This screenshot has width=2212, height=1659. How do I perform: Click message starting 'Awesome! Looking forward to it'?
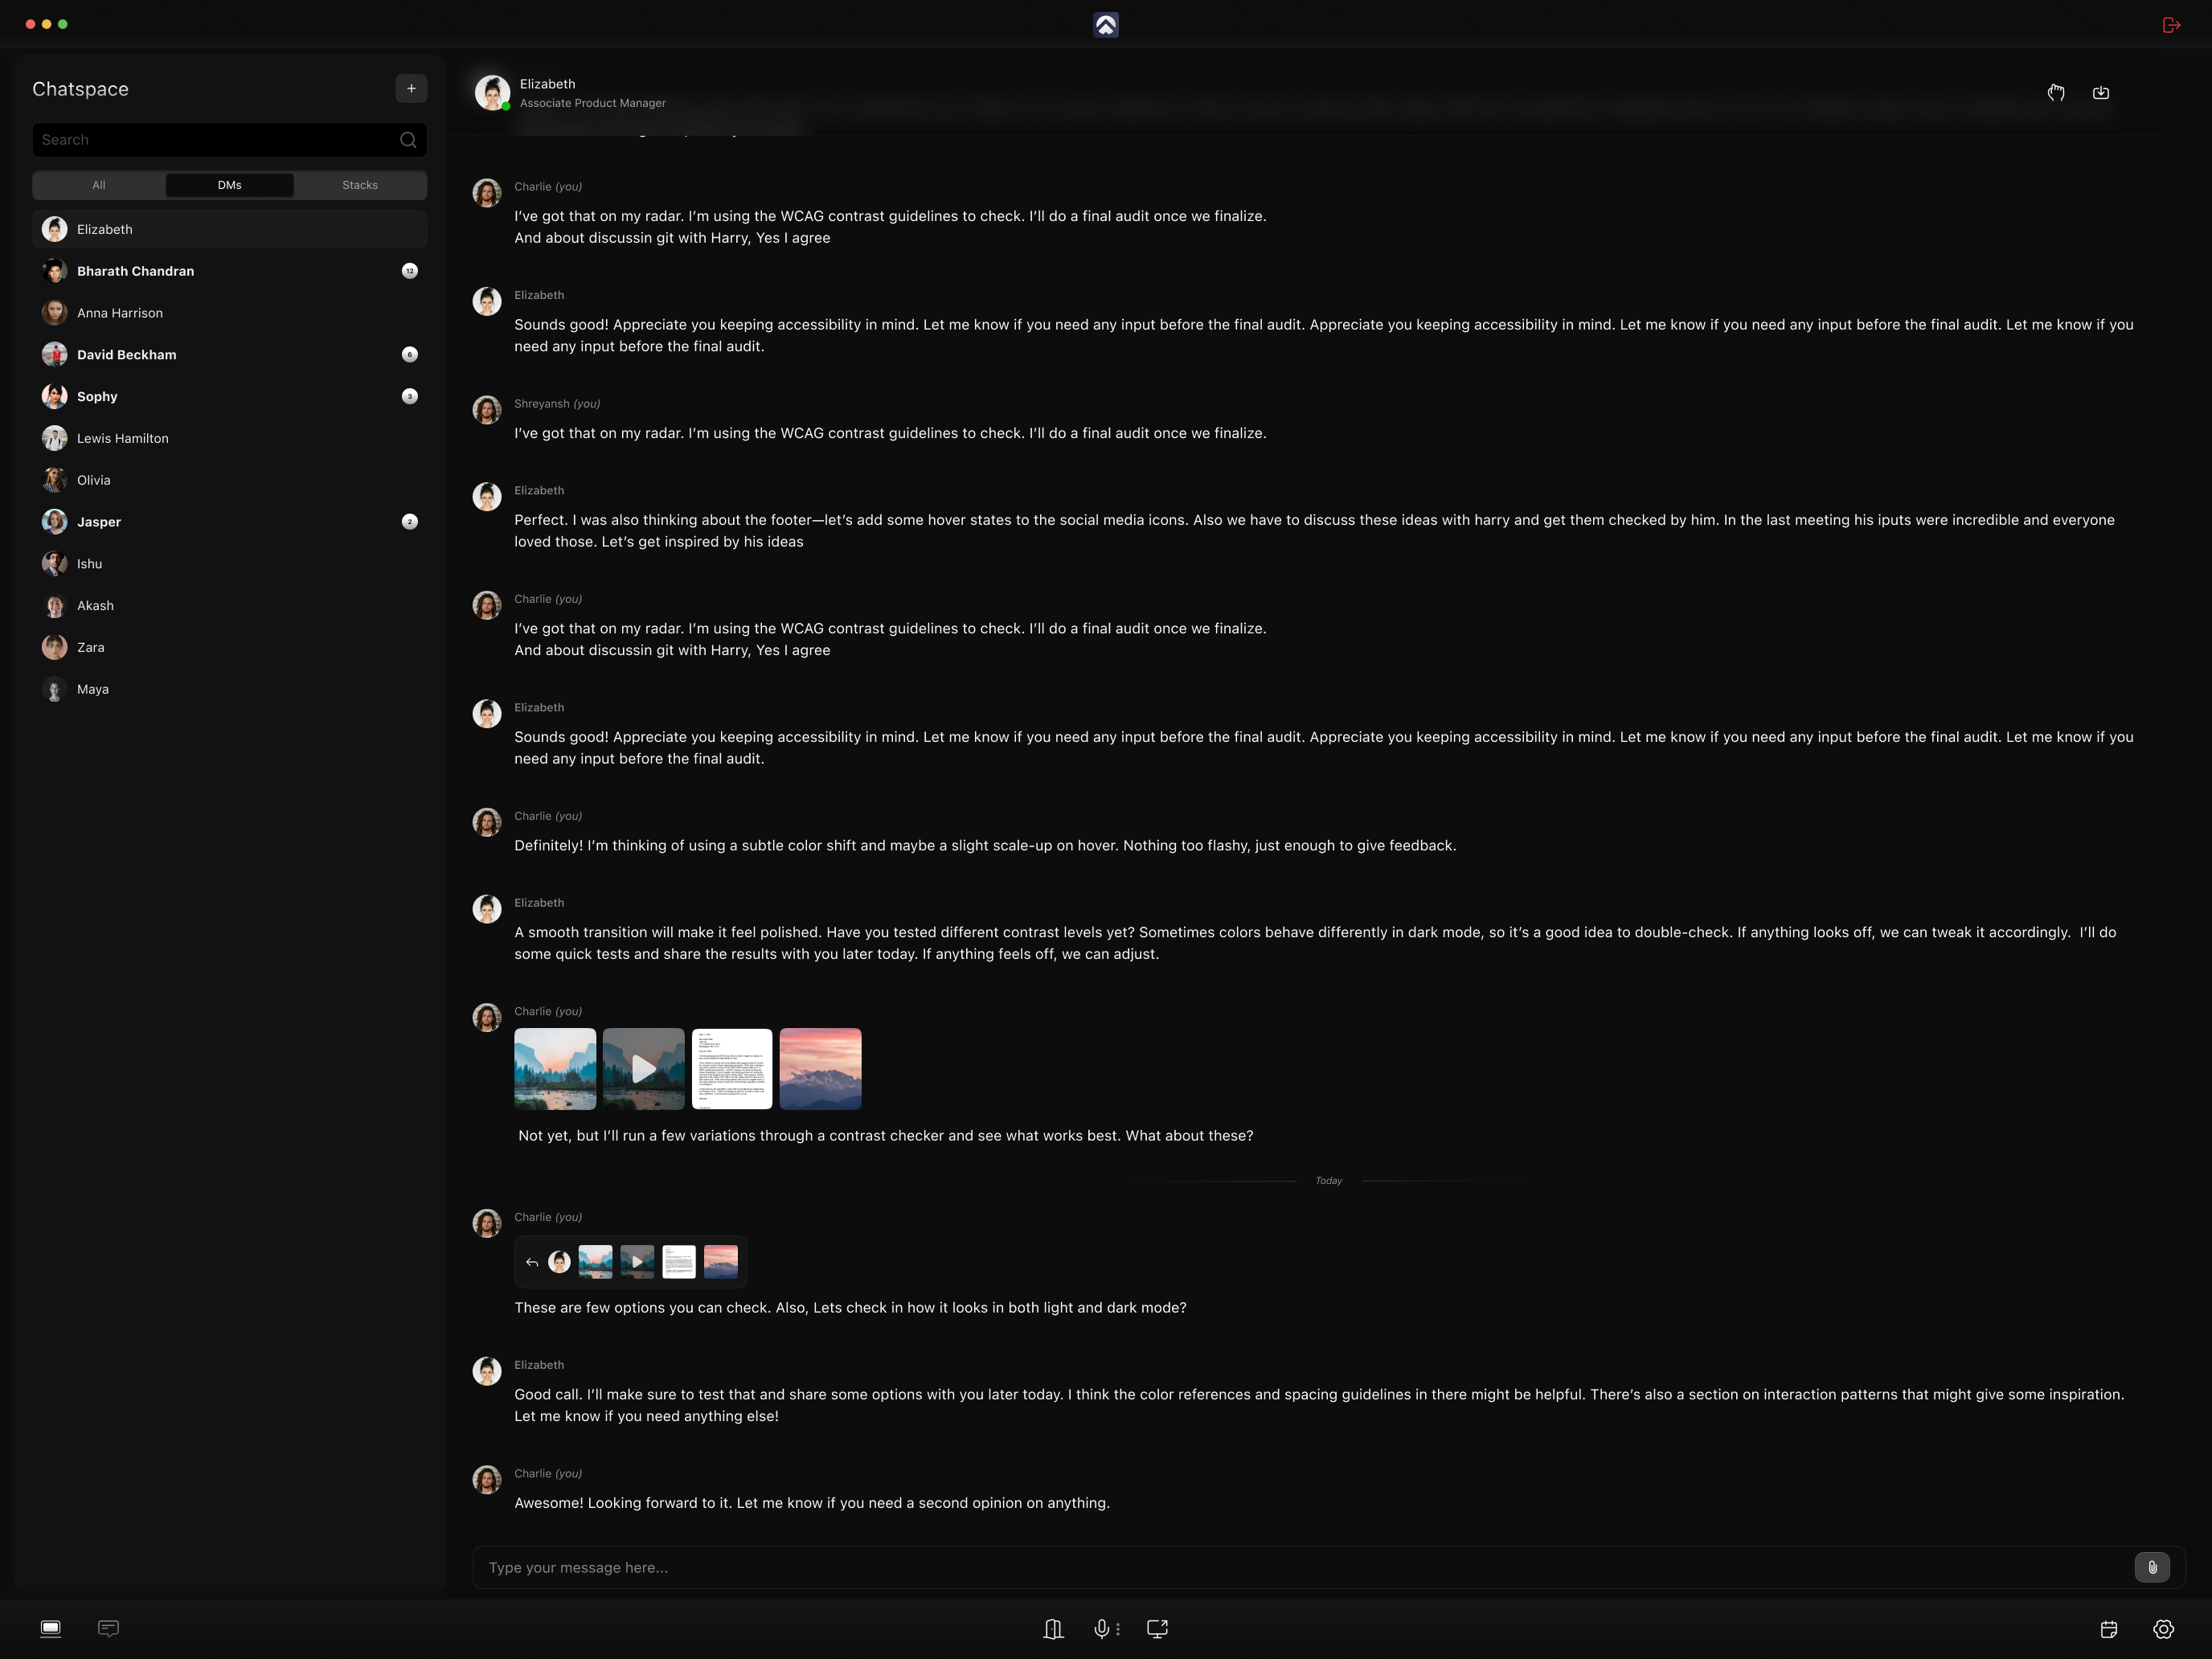[x=812, y=1503]
